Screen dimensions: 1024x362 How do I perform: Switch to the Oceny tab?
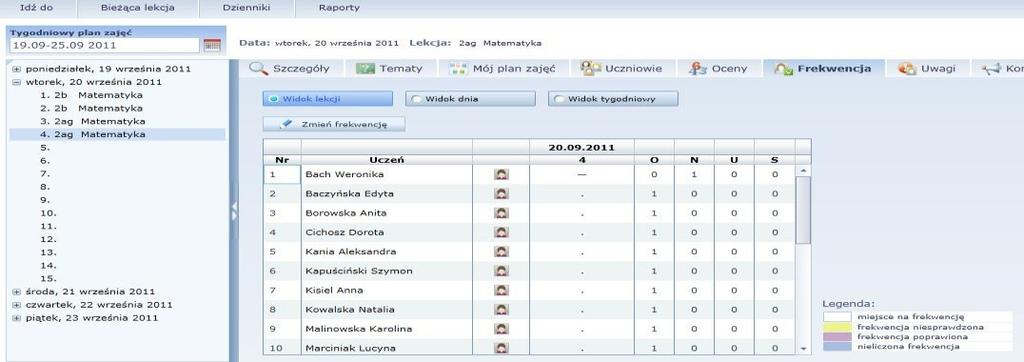click(719, 69)
